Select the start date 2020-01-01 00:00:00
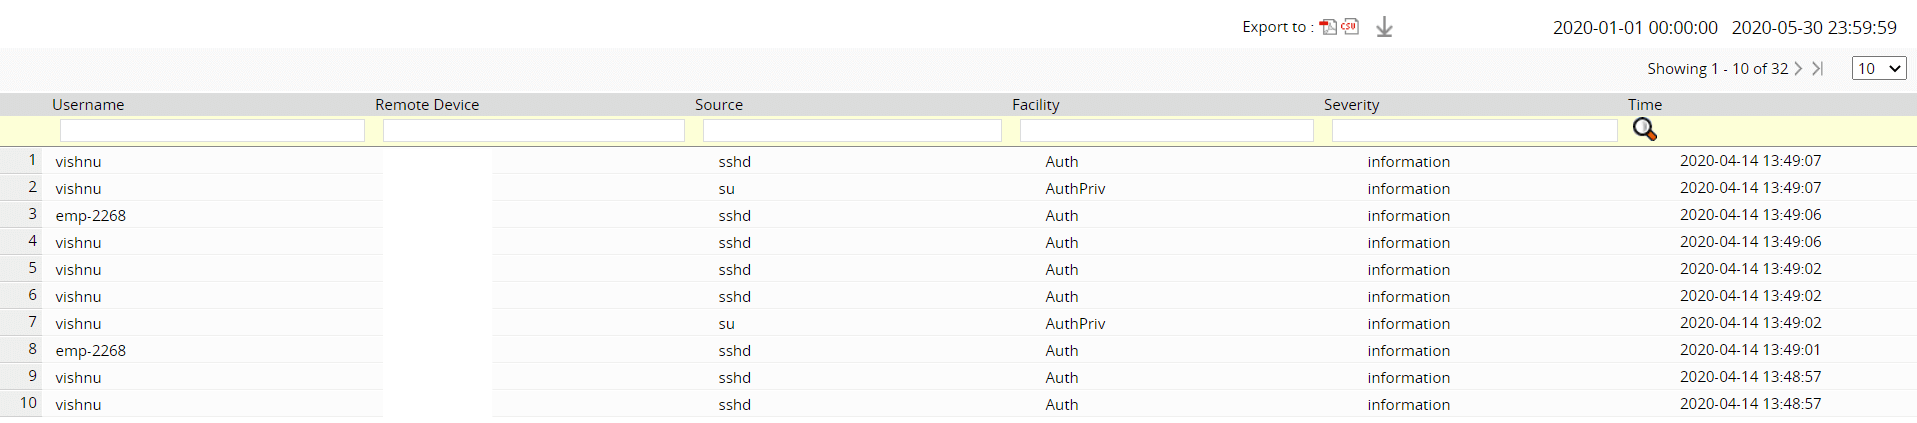This screenshot has width=1917, height=423. click(1635, 28)
